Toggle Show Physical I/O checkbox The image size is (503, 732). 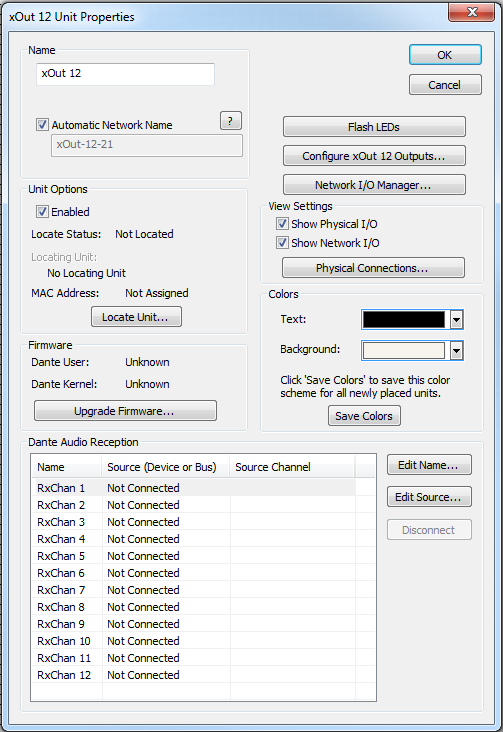click(282, 224)
